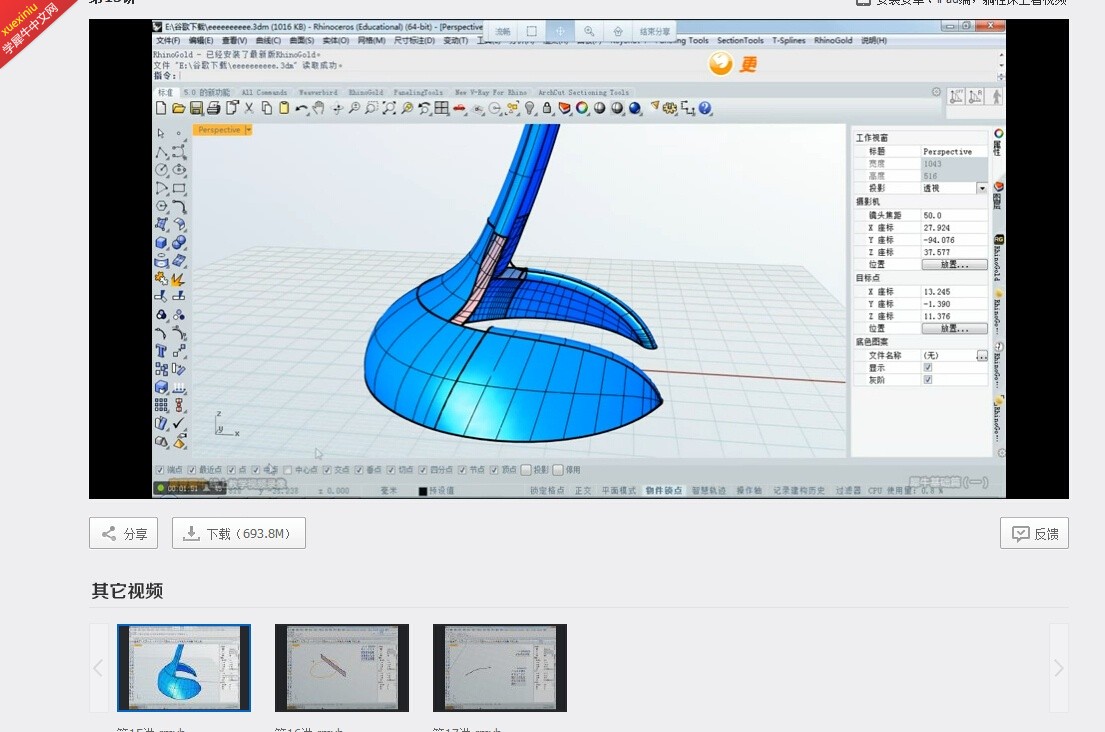The image size is (1105, 732).
Task: Click the blue sphere render icon
Action: (635, 108)
